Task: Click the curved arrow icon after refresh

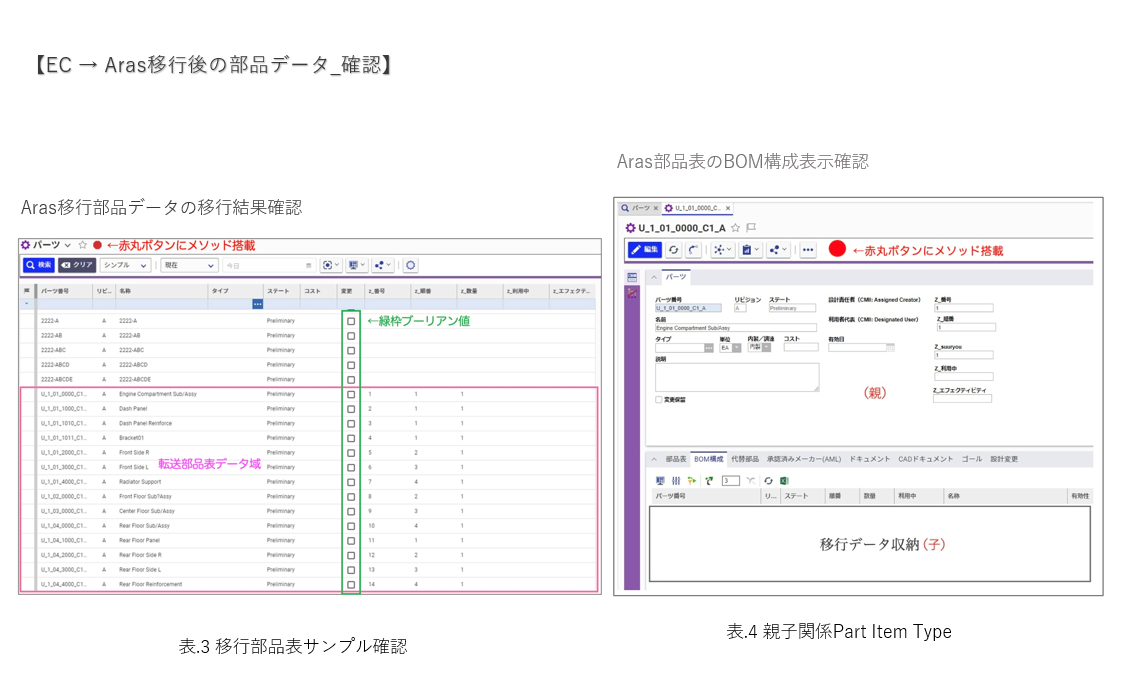Action: click(x=693, y=249)
